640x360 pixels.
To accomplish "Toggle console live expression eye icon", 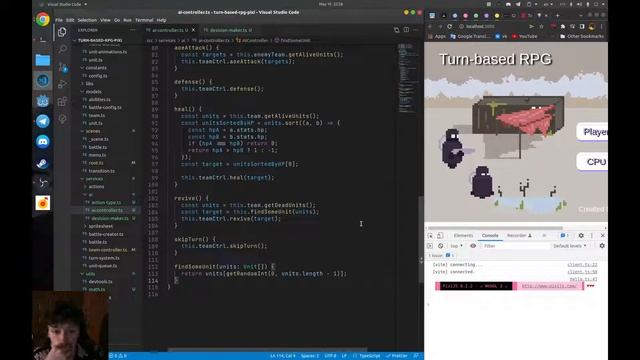I will [473, 246].
